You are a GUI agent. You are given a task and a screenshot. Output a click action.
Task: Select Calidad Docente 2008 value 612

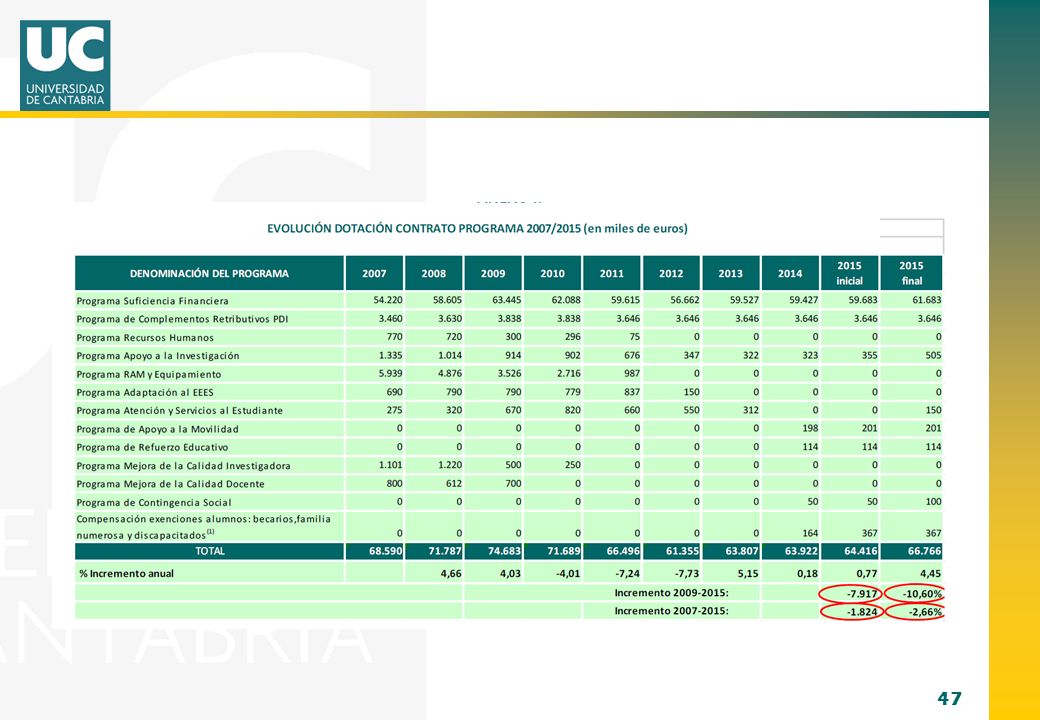pos(454,484)
